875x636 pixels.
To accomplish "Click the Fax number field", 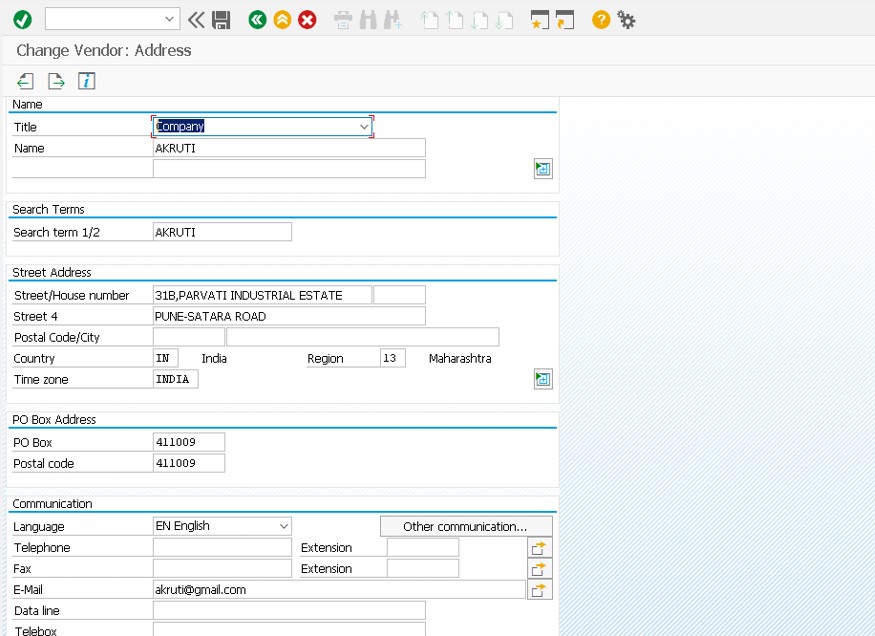I will pyautogui.click(x=222, y=568).
